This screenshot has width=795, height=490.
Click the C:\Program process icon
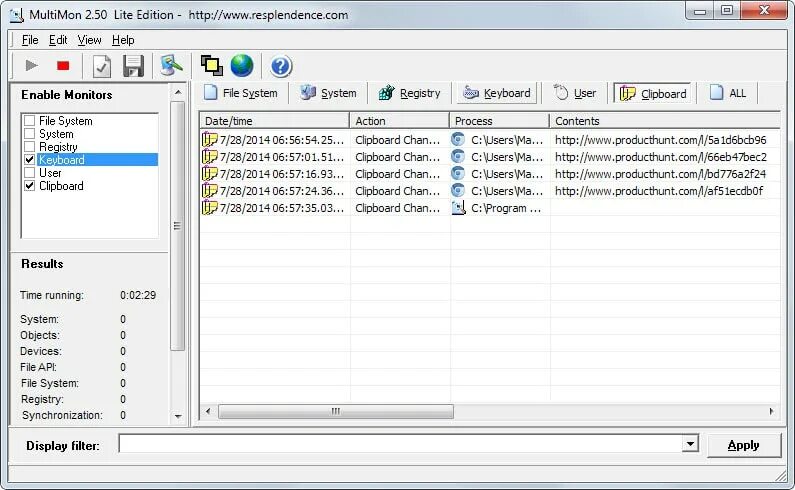(x=458, y=208)
